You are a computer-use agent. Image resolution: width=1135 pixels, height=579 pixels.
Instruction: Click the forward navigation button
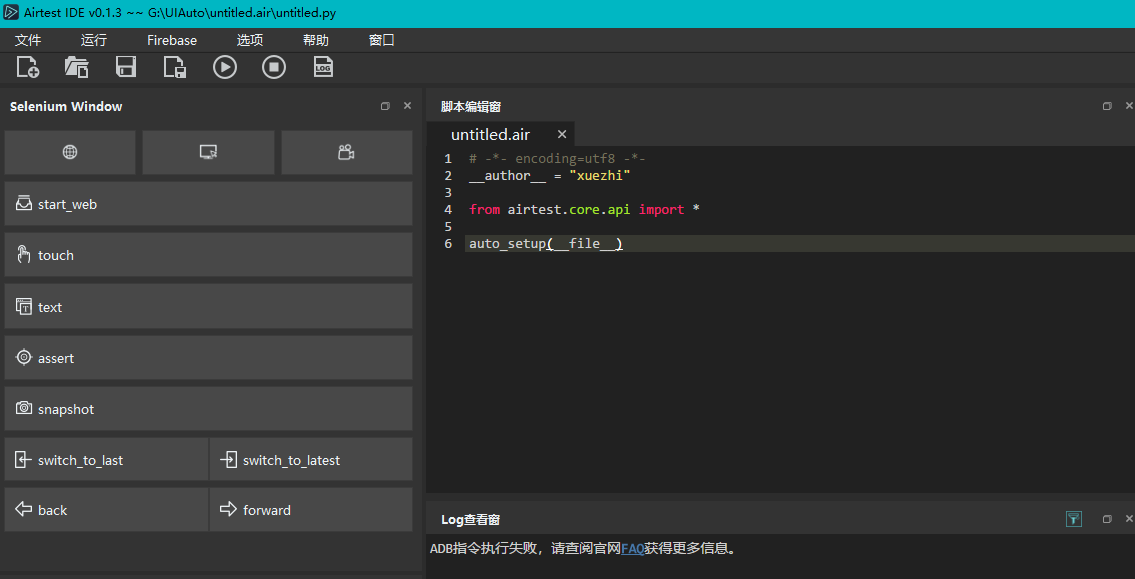[311, 510]
